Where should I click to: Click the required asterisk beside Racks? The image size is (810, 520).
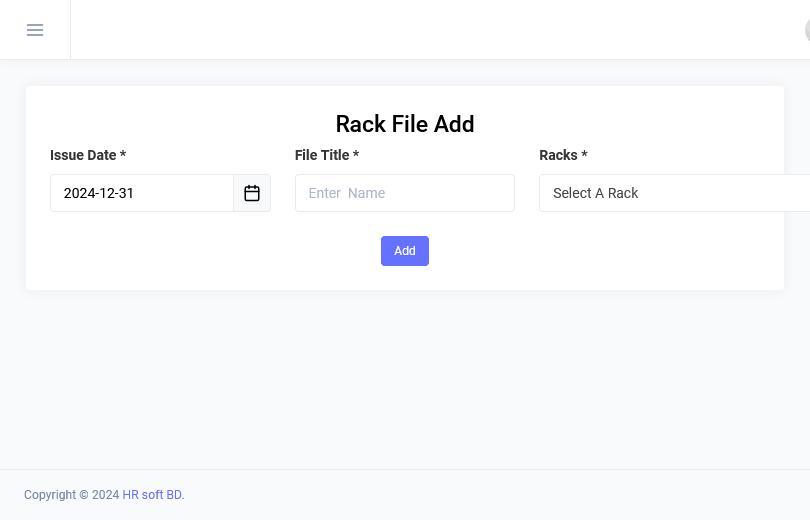584,156
